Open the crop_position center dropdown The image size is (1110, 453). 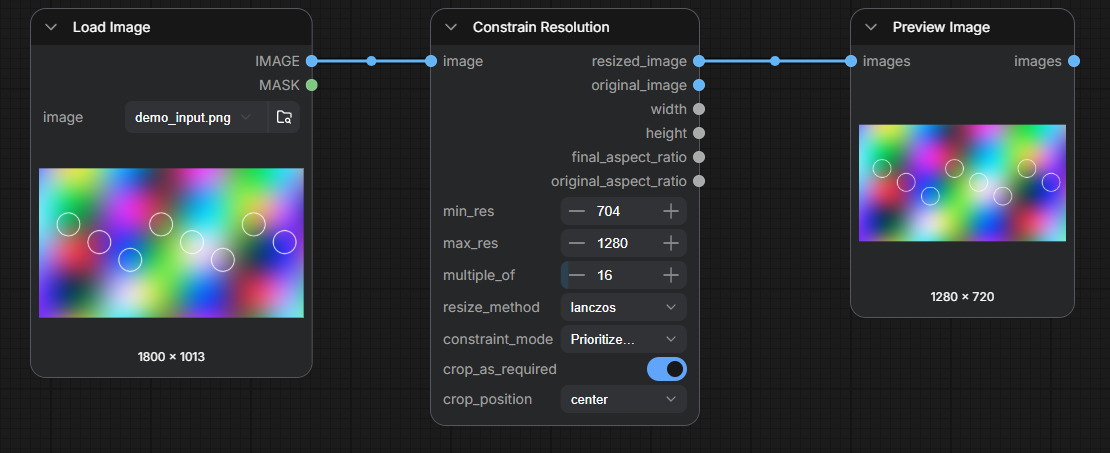click(x=624, y=399)
